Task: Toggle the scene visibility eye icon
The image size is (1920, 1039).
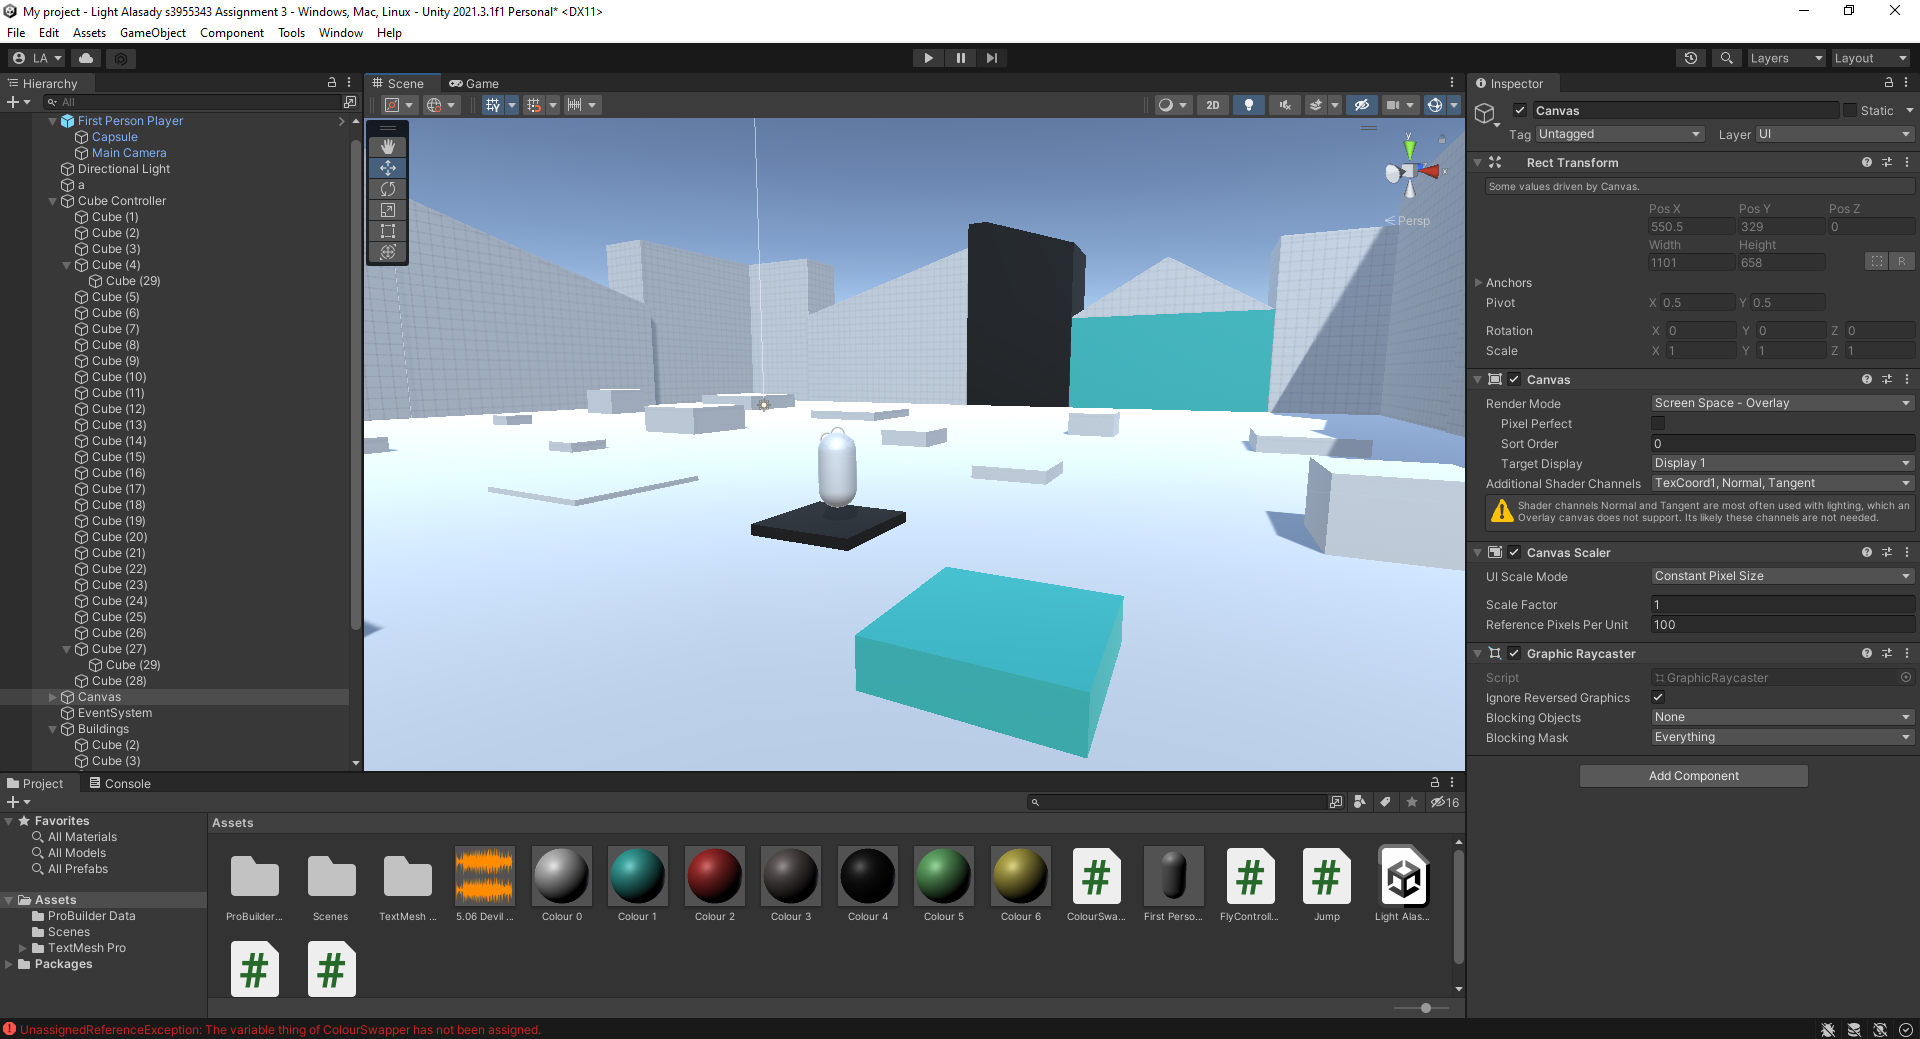Action: [1361, 105]
